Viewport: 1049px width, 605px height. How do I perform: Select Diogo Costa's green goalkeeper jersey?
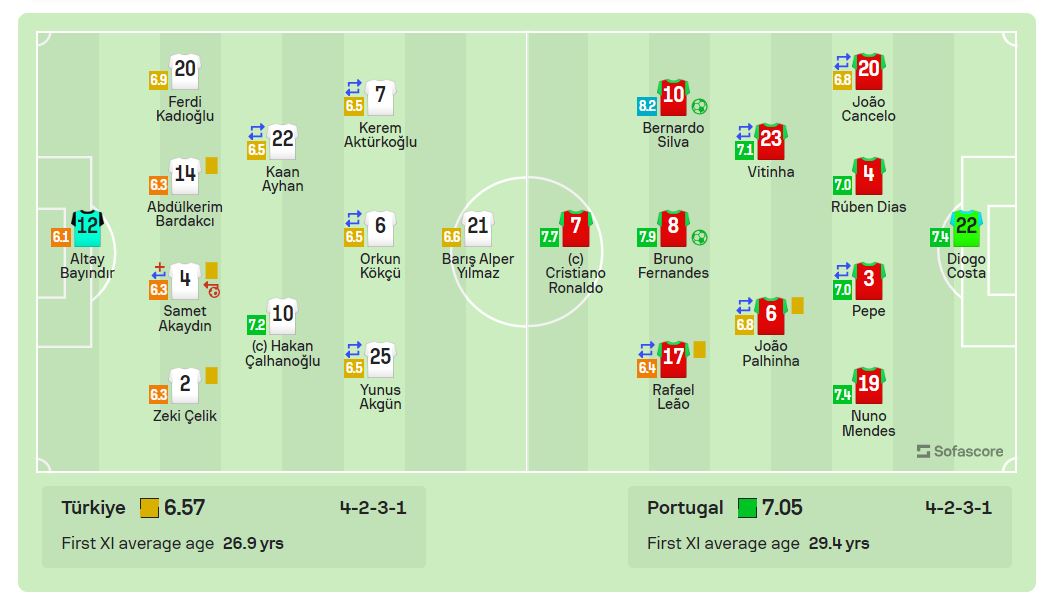966,228
